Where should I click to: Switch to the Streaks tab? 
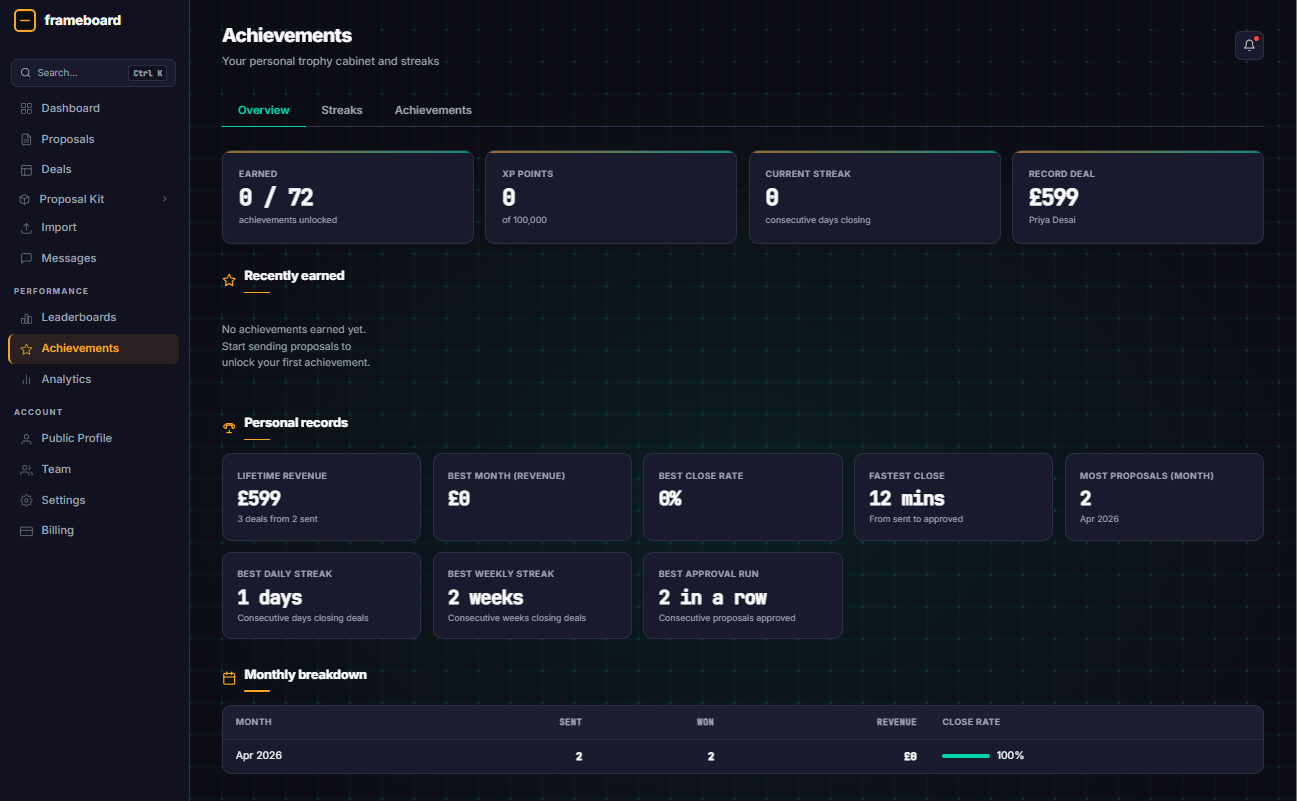pyautogui.click(x=342, y=110)
